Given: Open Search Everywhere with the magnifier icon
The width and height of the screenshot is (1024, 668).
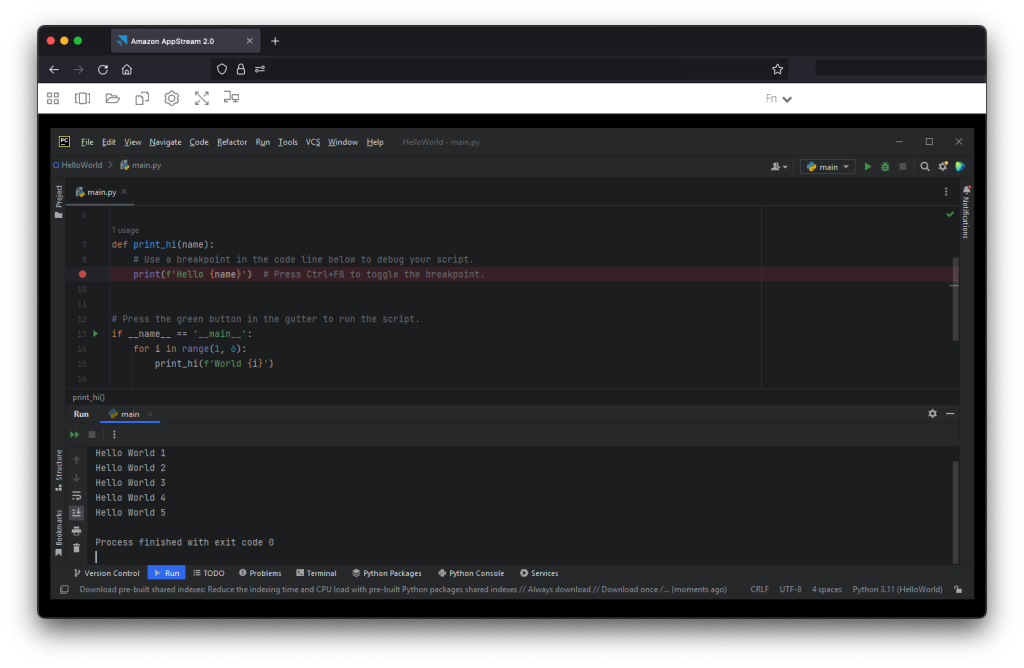Looking at the screenshot, I should click(x=924, y=166).
